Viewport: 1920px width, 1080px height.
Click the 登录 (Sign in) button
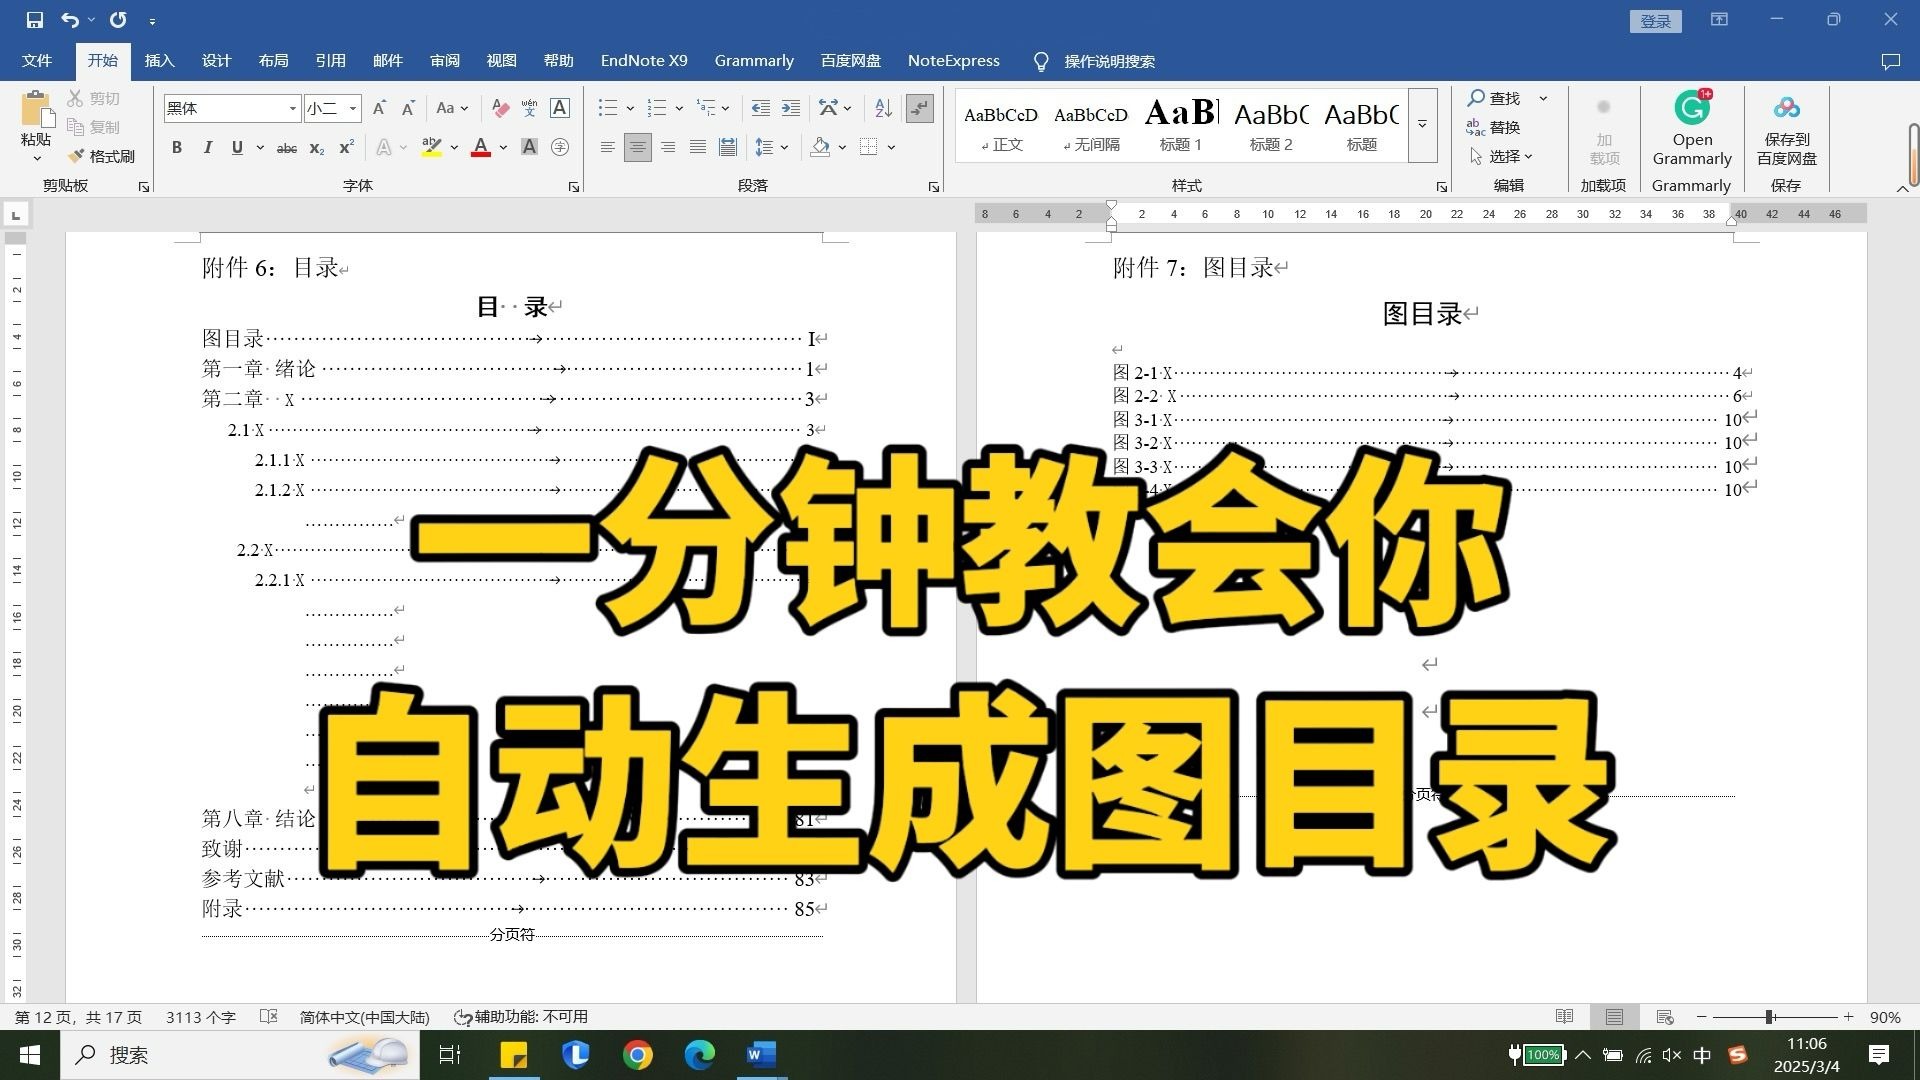tap(1656, 20)
